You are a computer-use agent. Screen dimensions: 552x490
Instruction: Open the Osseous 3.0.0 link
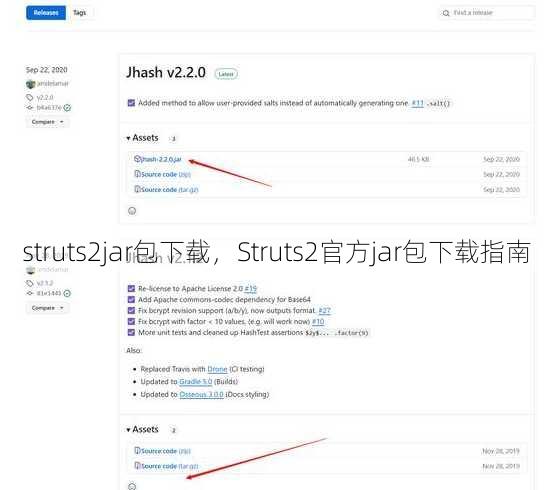coord(201,395)
